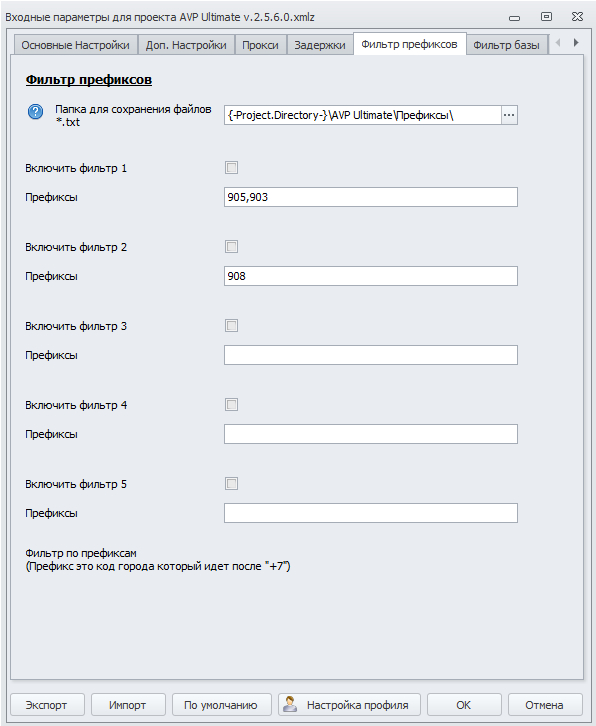Click the folder path input field
The image size is (596, 726).
pos(363,115)
